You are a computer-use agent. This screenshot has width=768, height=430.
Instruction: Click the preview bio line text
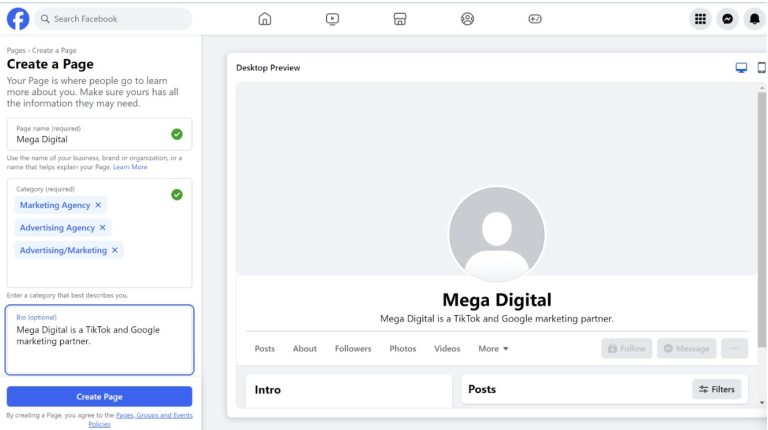[x=497, y=319]
